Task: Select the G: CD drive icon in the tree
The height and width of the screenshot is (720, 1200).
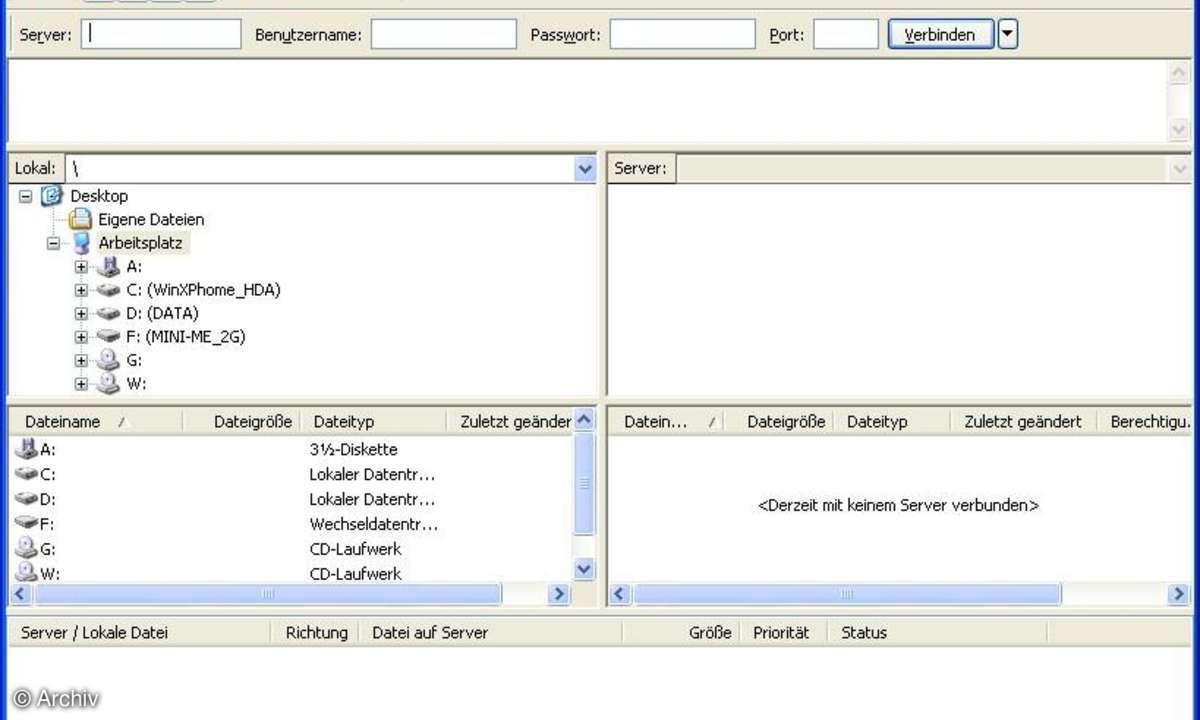Action: pyautogui.click(x=108, y=360)
